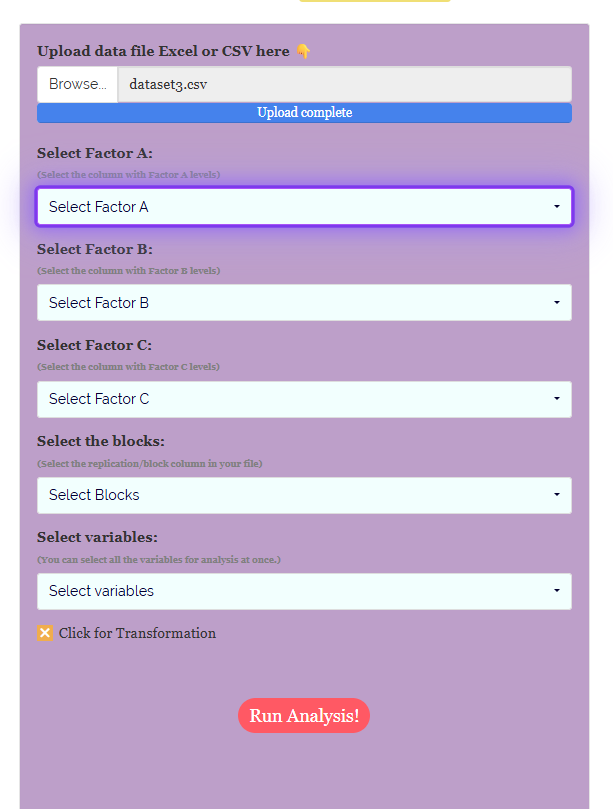Open the Select Factor B dropdown
Viewport: 613px width, 809px height.
tap(304, 303)
